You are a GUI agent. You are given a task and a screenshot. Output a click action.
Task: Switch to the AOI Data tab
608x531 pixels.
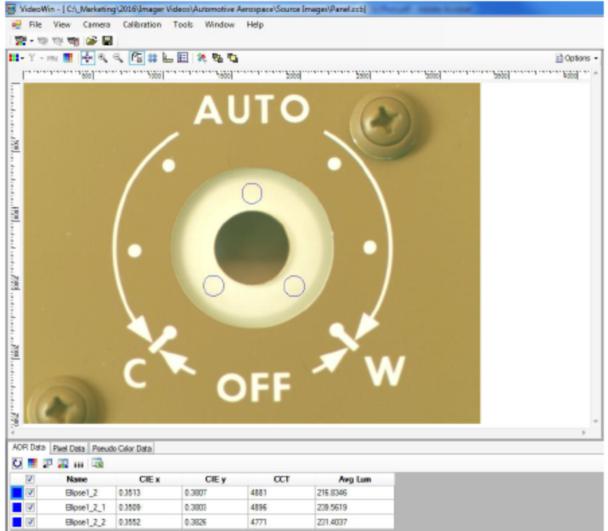click(28, 447)
